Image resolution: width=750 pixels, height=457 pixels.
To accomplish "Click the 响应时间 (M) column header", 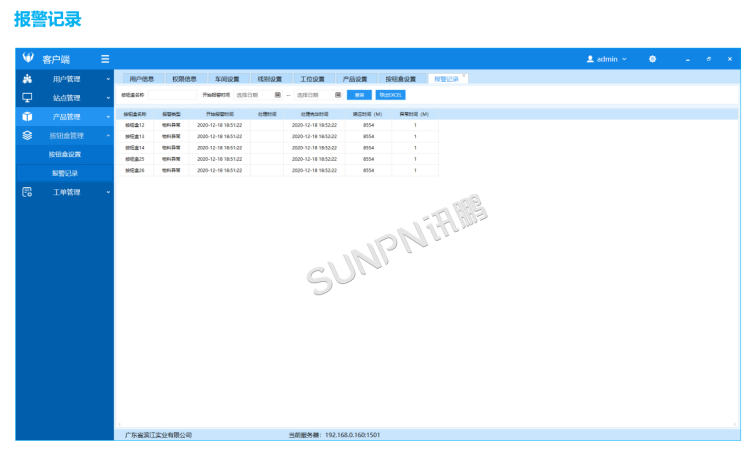I will (x=368, y=114).
